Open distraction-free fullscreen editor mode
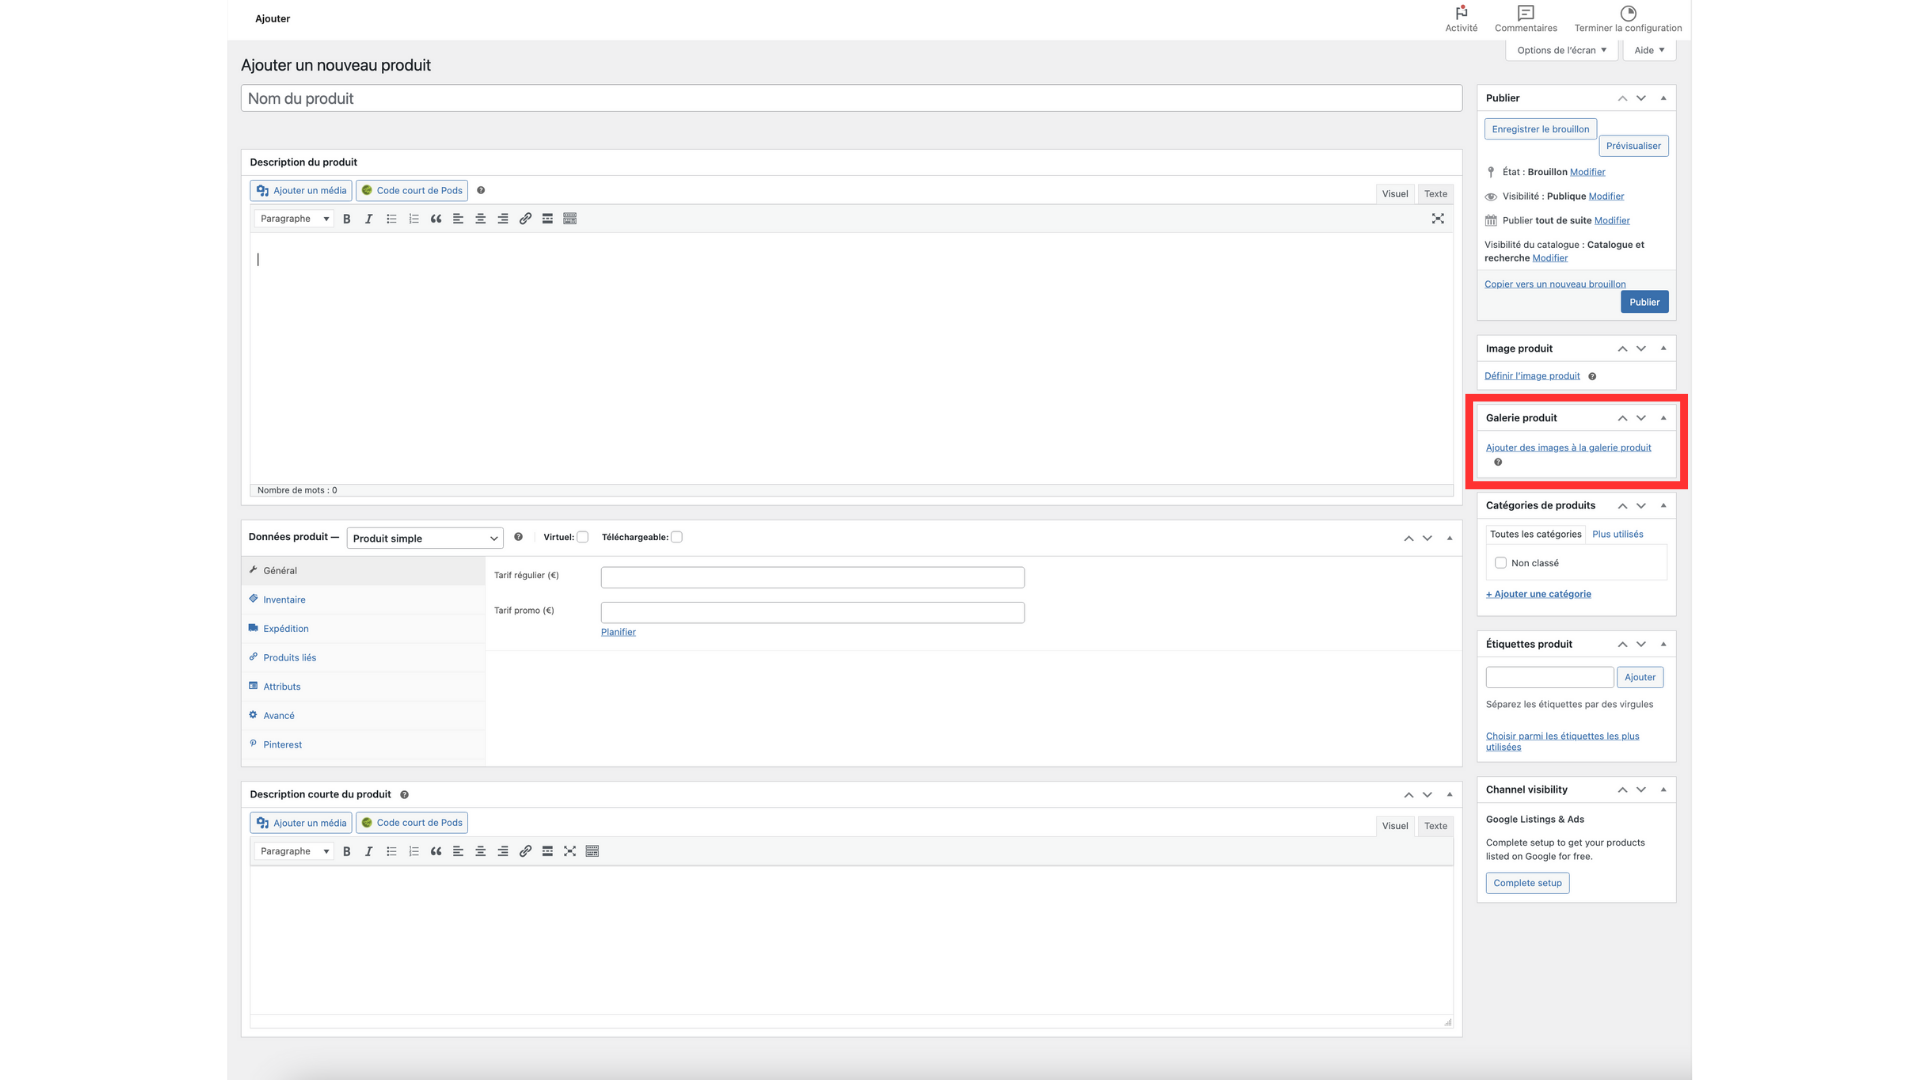 pyautogui.click(x=1437, y=219)
